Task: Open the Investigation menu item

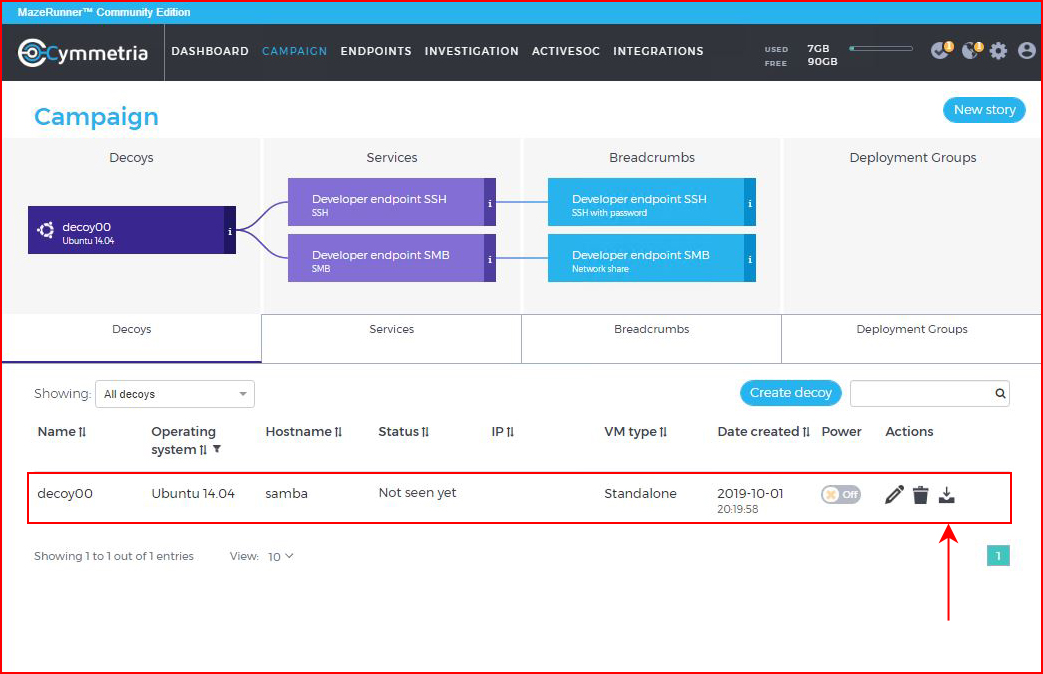Action: [x=472, y=51]
